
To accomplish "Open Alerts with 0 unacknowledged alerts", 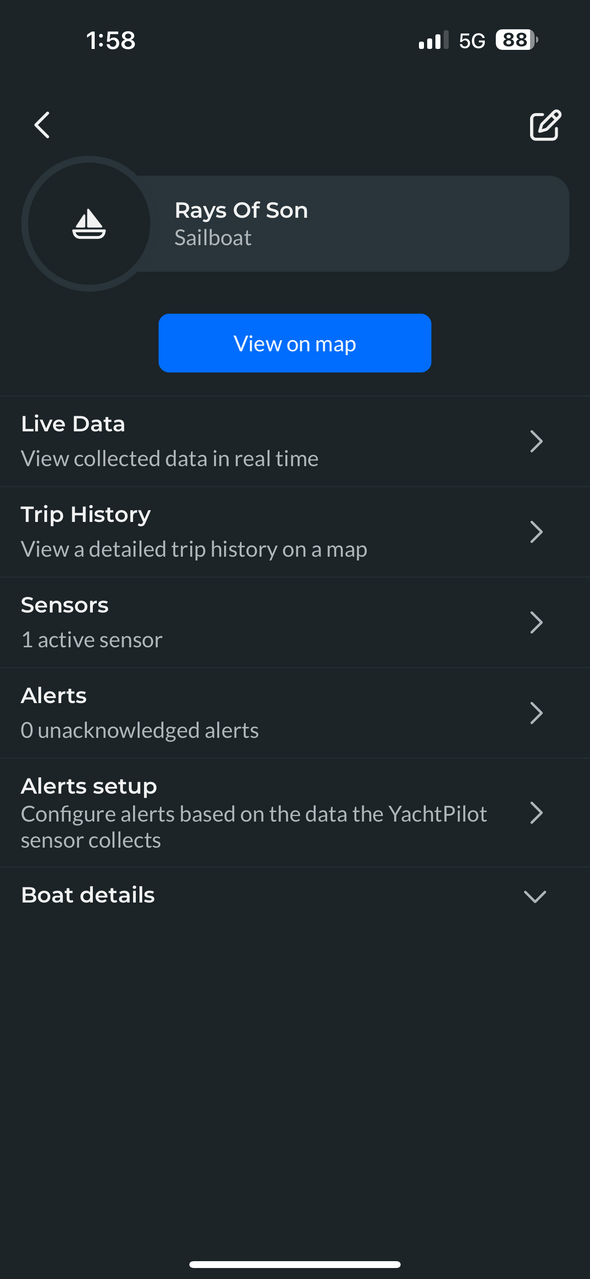I will coord(295,713).
